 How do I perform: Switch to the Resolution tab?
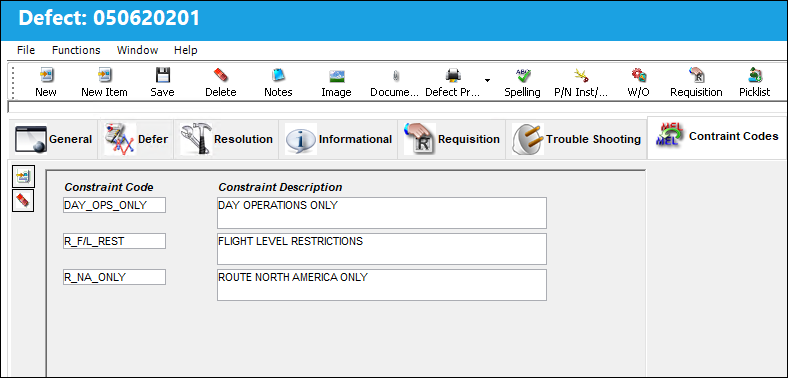pyautogui.click(x=226, y=139)
